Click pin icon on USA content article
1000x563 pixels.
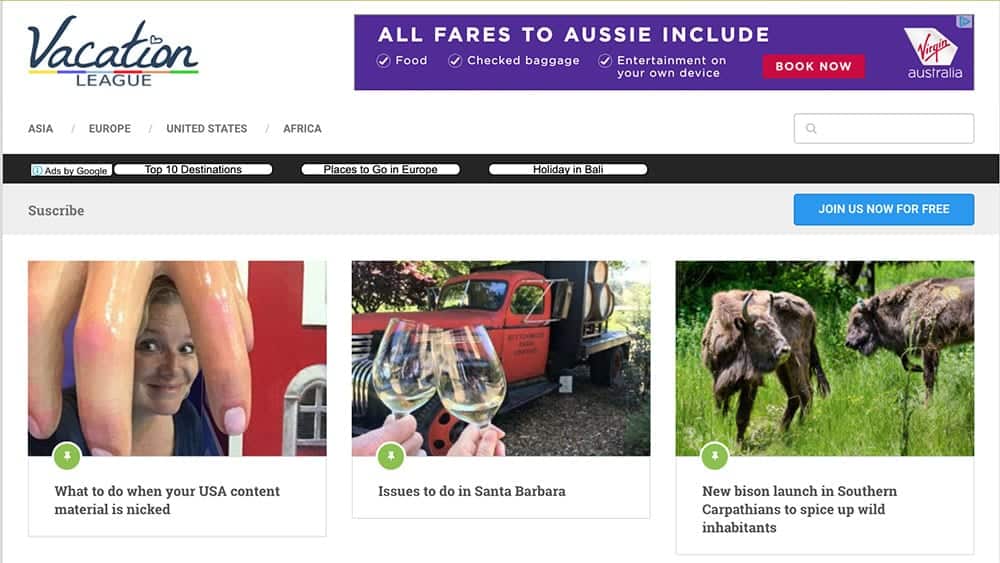click(x=67, y=455)
